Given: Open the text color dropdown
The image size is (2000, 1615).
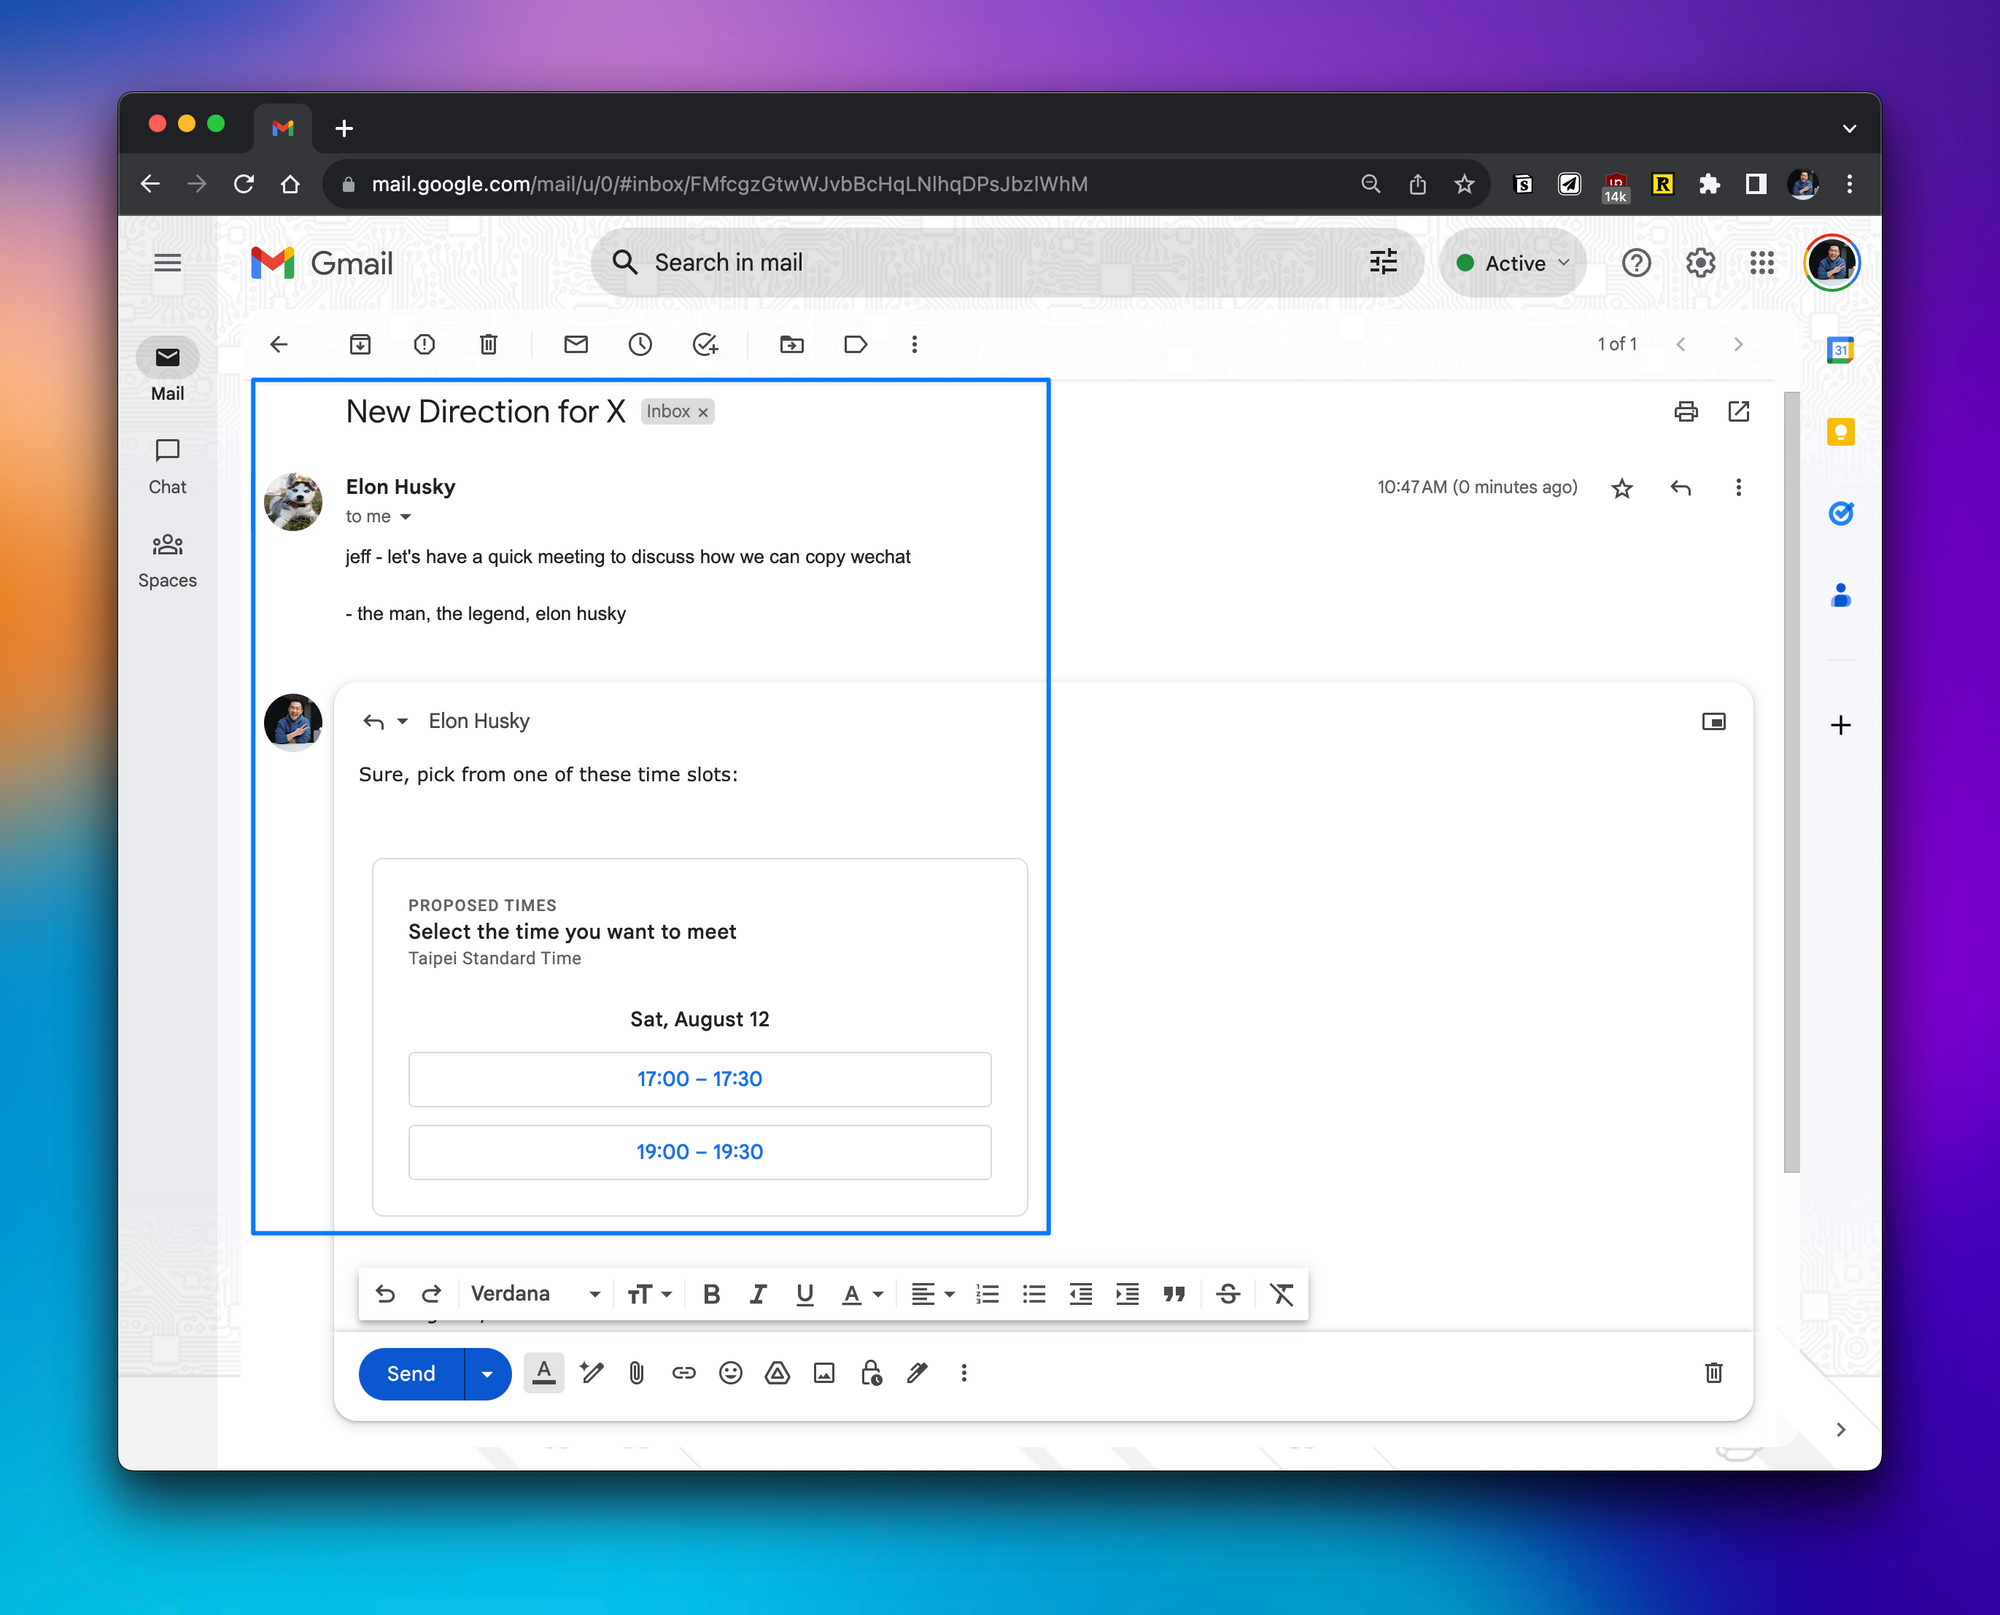Looking at the screenshot, I should point(863,1294).
